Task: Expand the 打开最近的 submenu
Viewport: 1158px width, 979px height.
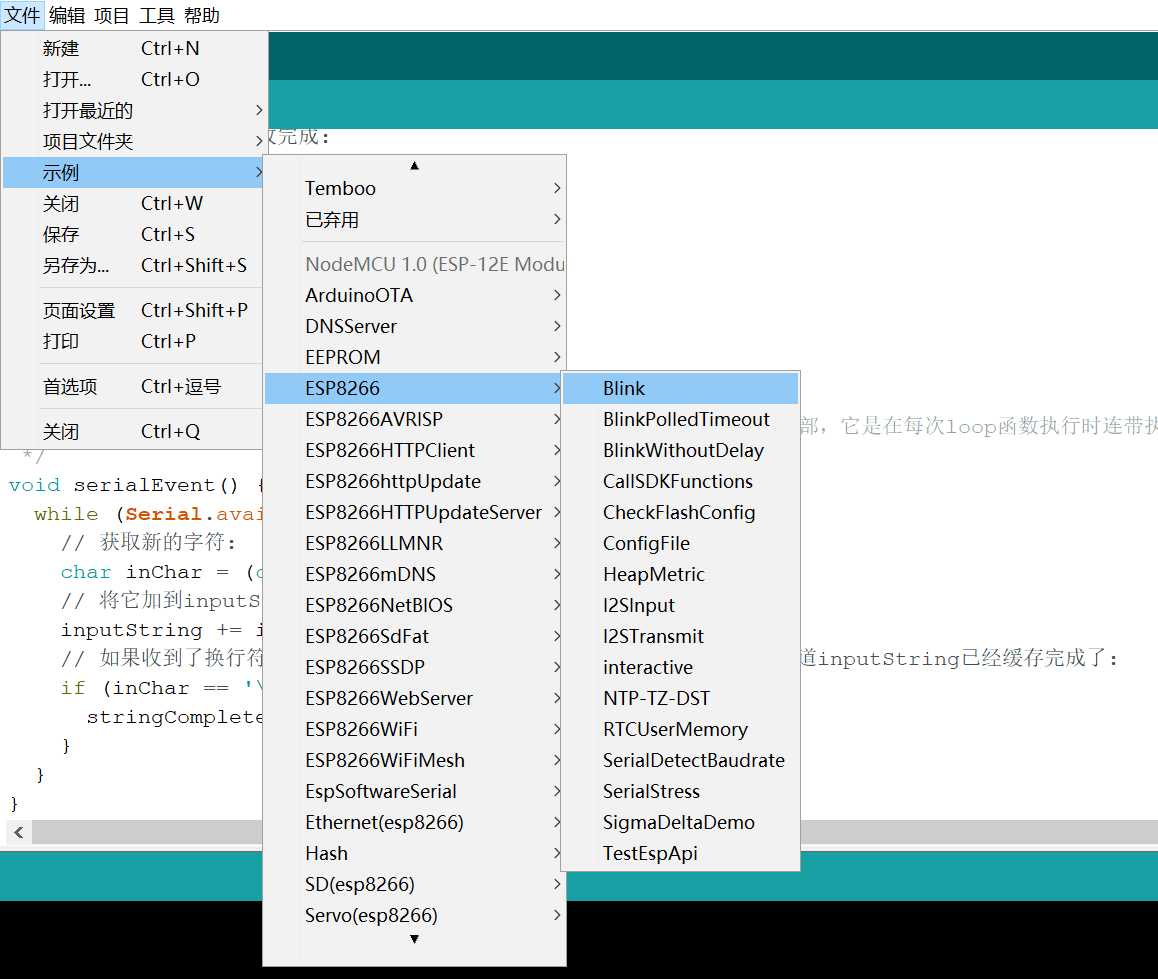Action: point(134,111)
